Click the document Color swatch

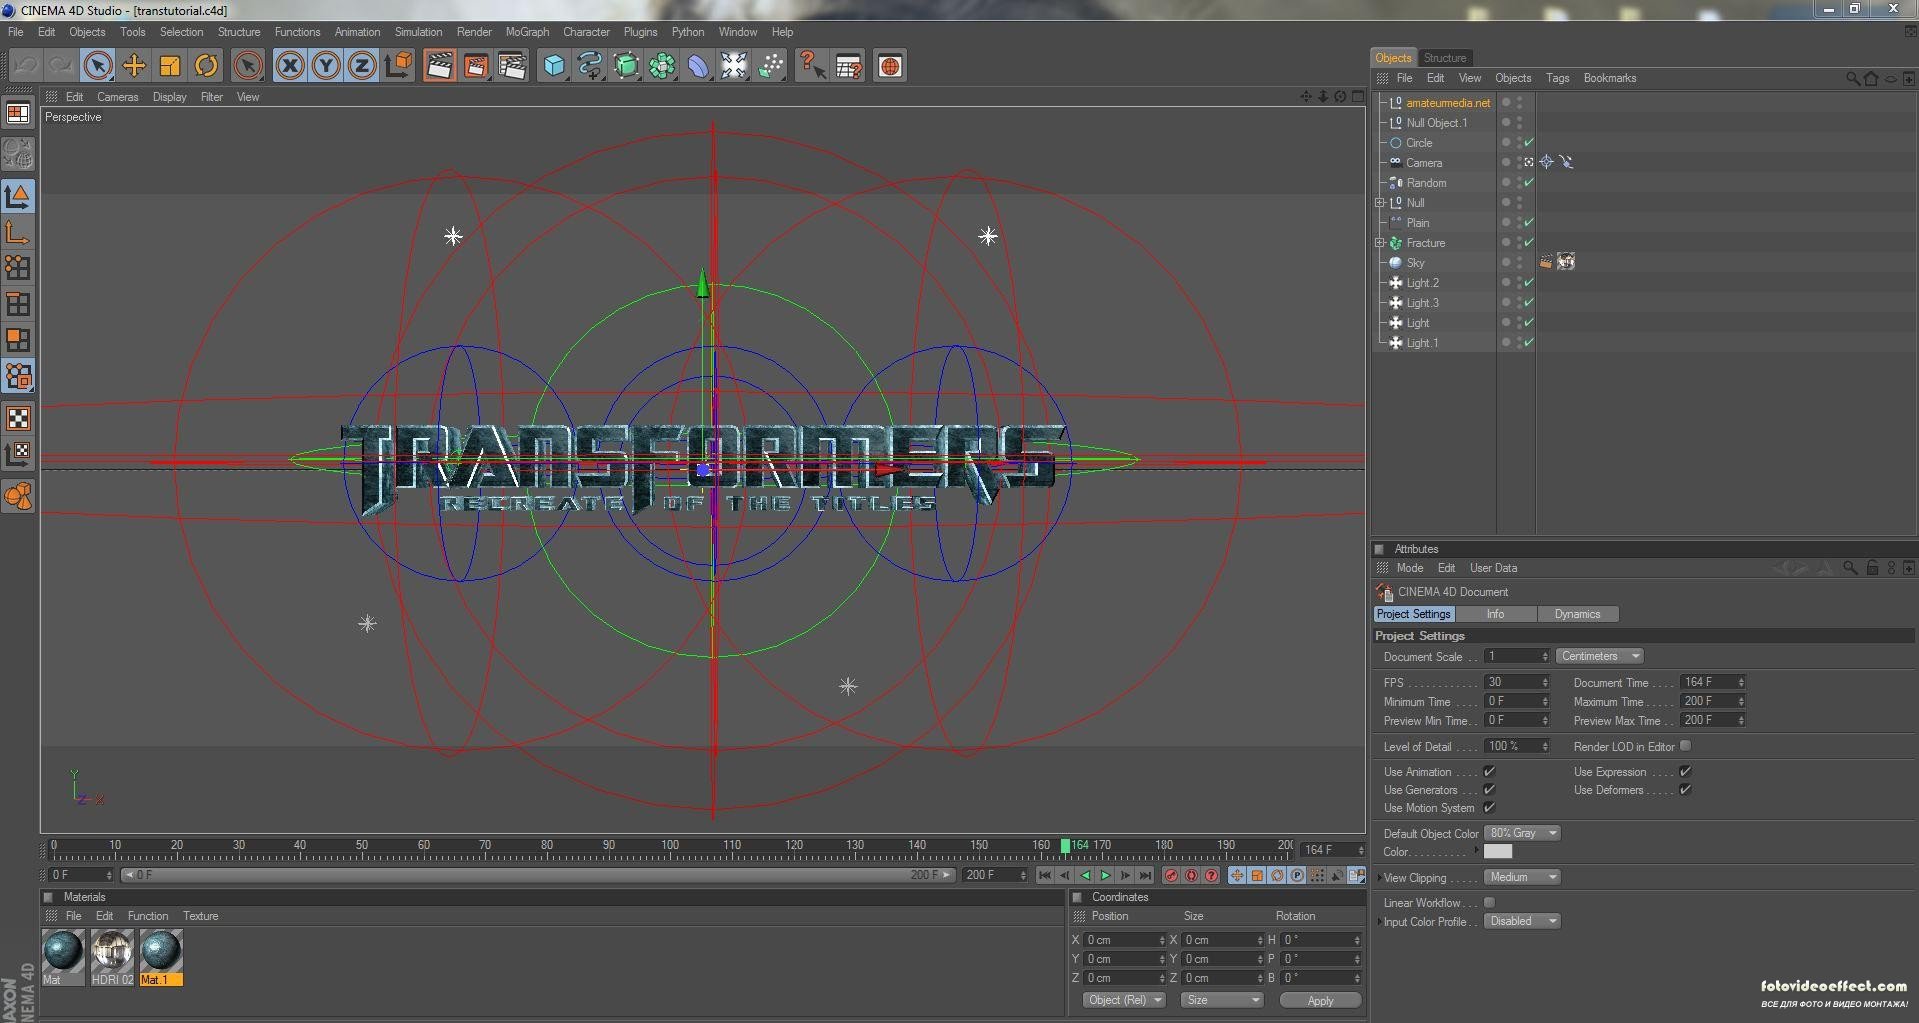[1498, 852]
